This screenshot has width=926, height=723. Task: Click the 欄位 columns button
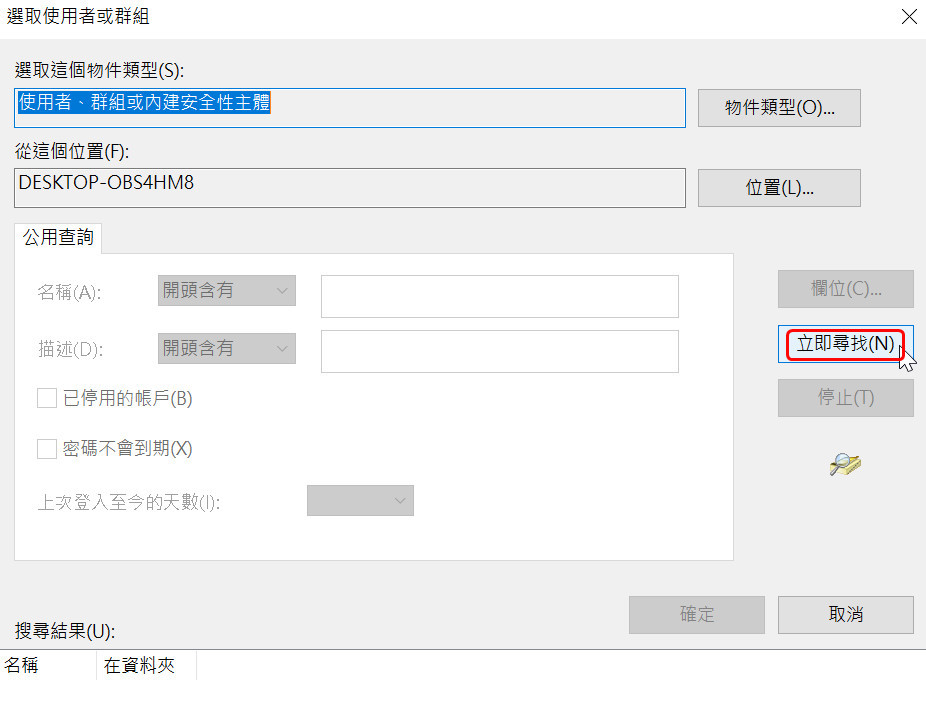point(845,289)
